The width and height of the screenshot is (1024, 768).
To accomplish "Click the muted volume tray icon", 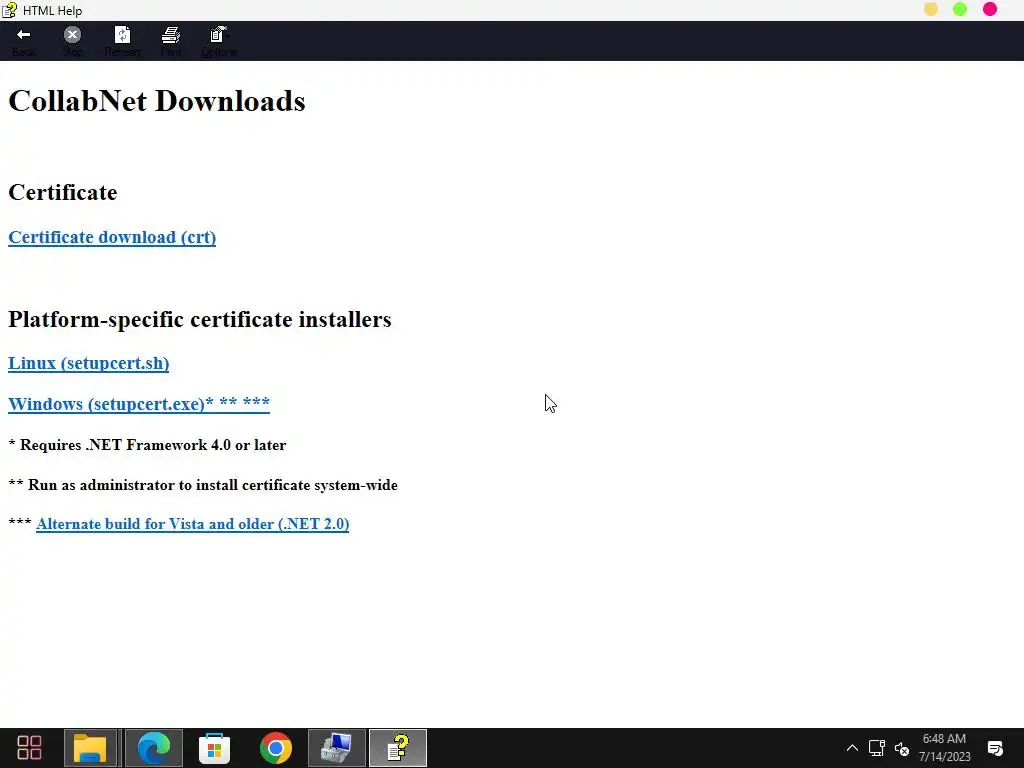I will 902,748.
